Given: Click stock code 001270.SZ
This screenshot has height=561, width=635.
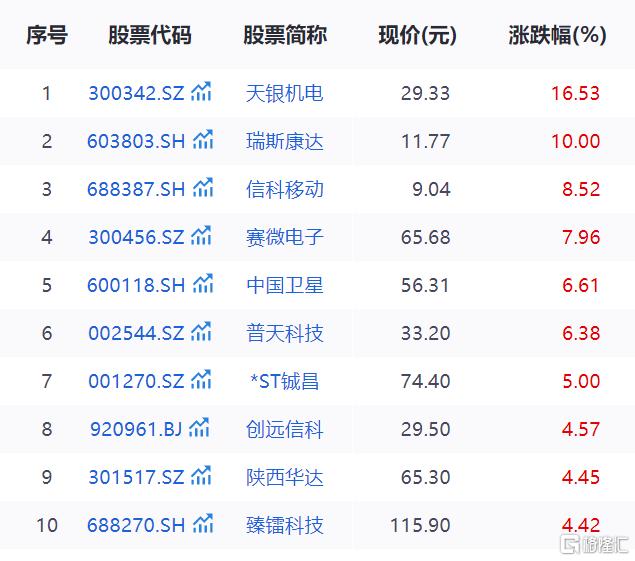Looking at the screenshot, I should (136, 382).
